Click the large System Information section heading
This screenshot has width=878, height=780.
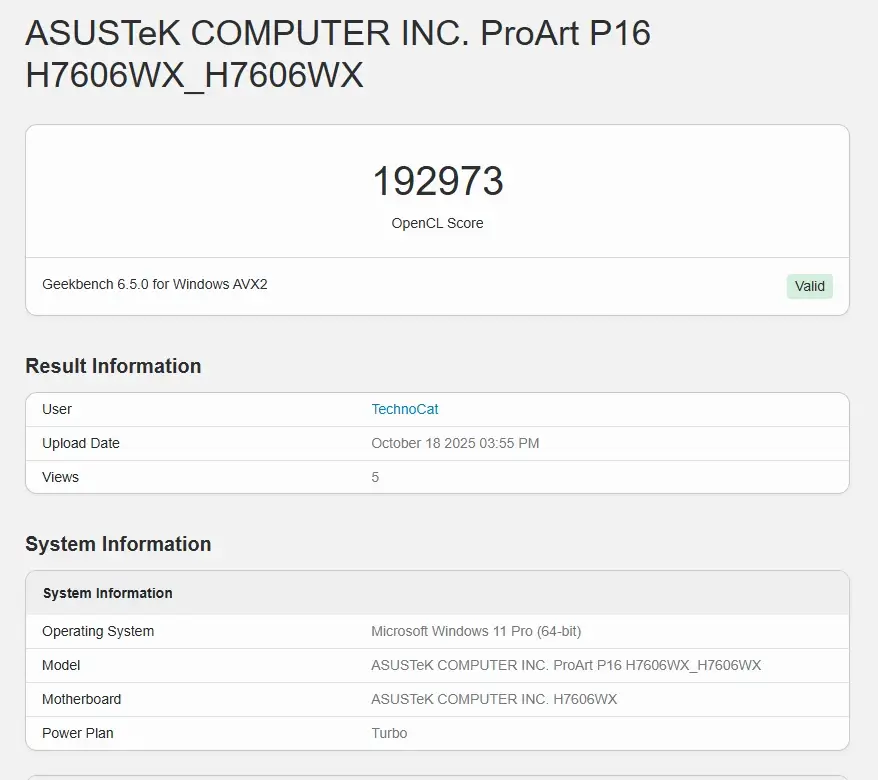click(118, 544)
